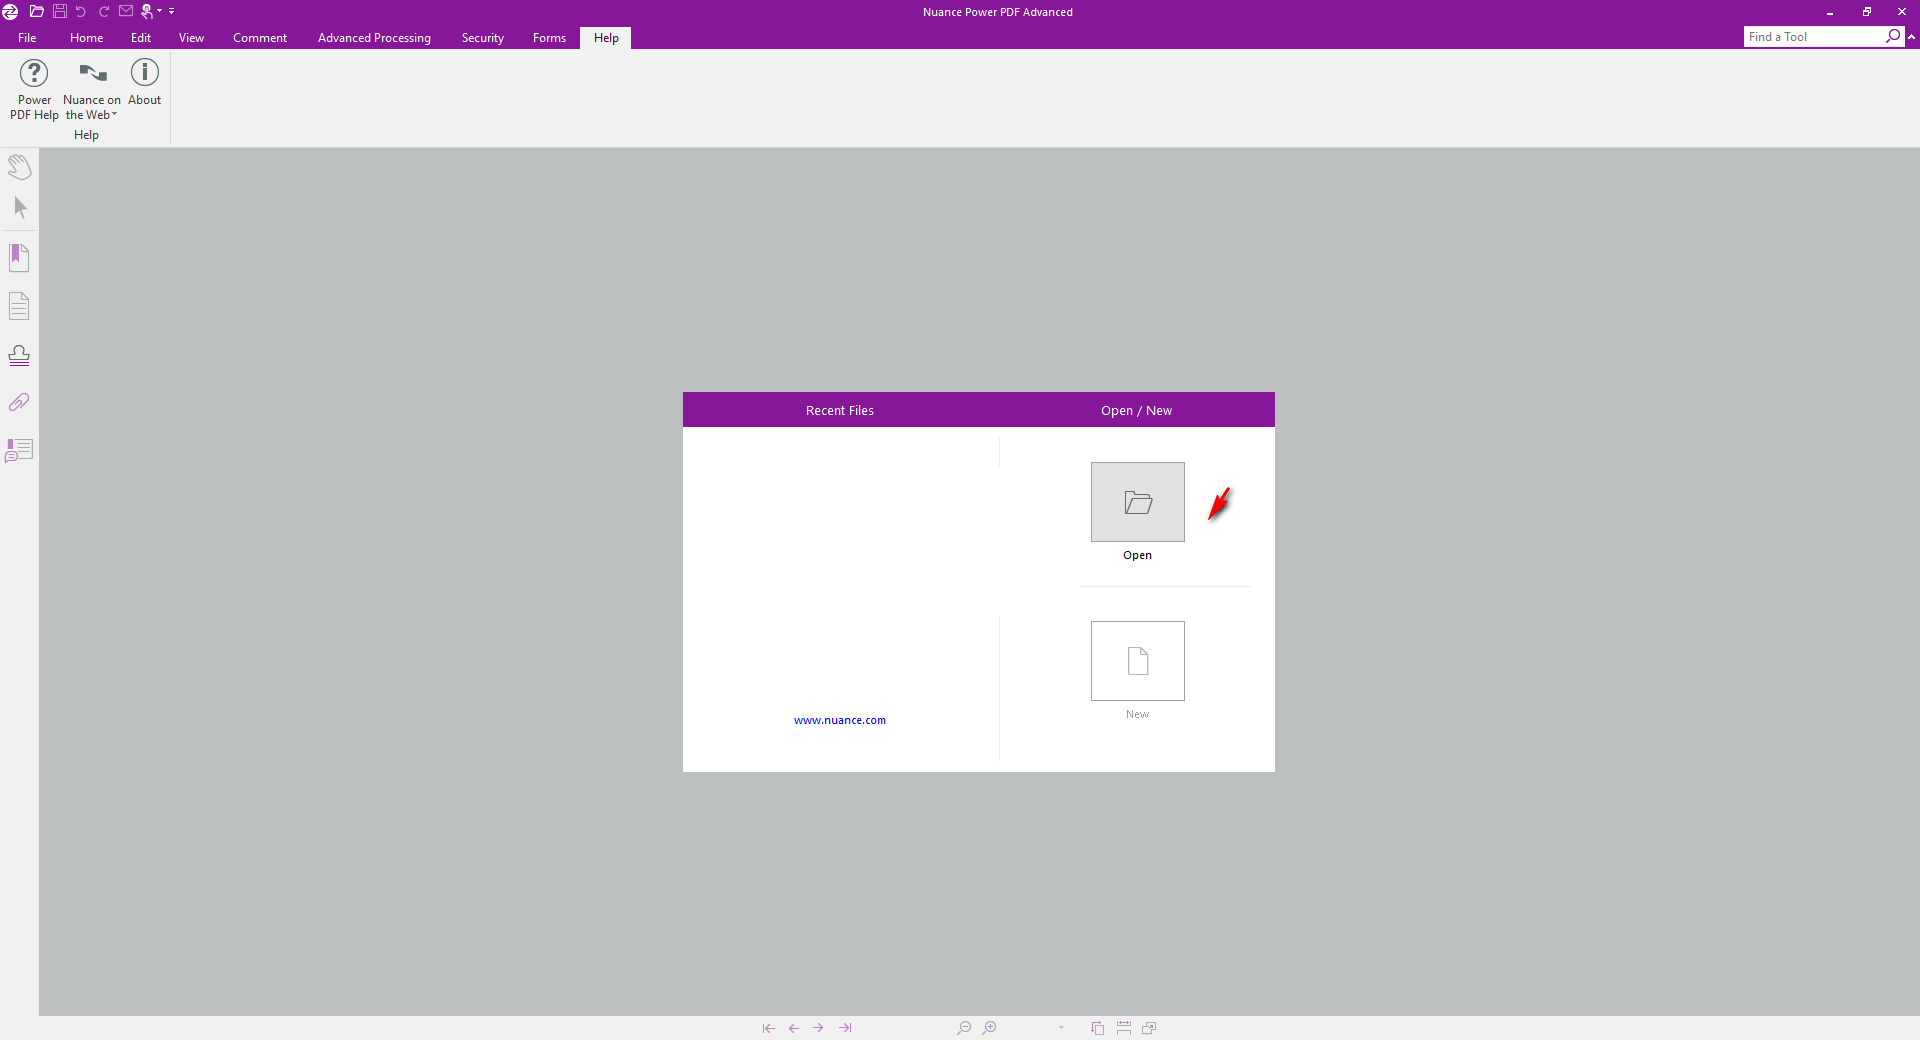Switch to the View ribbon tab
1920x1040 pixels.
point(191,38)
